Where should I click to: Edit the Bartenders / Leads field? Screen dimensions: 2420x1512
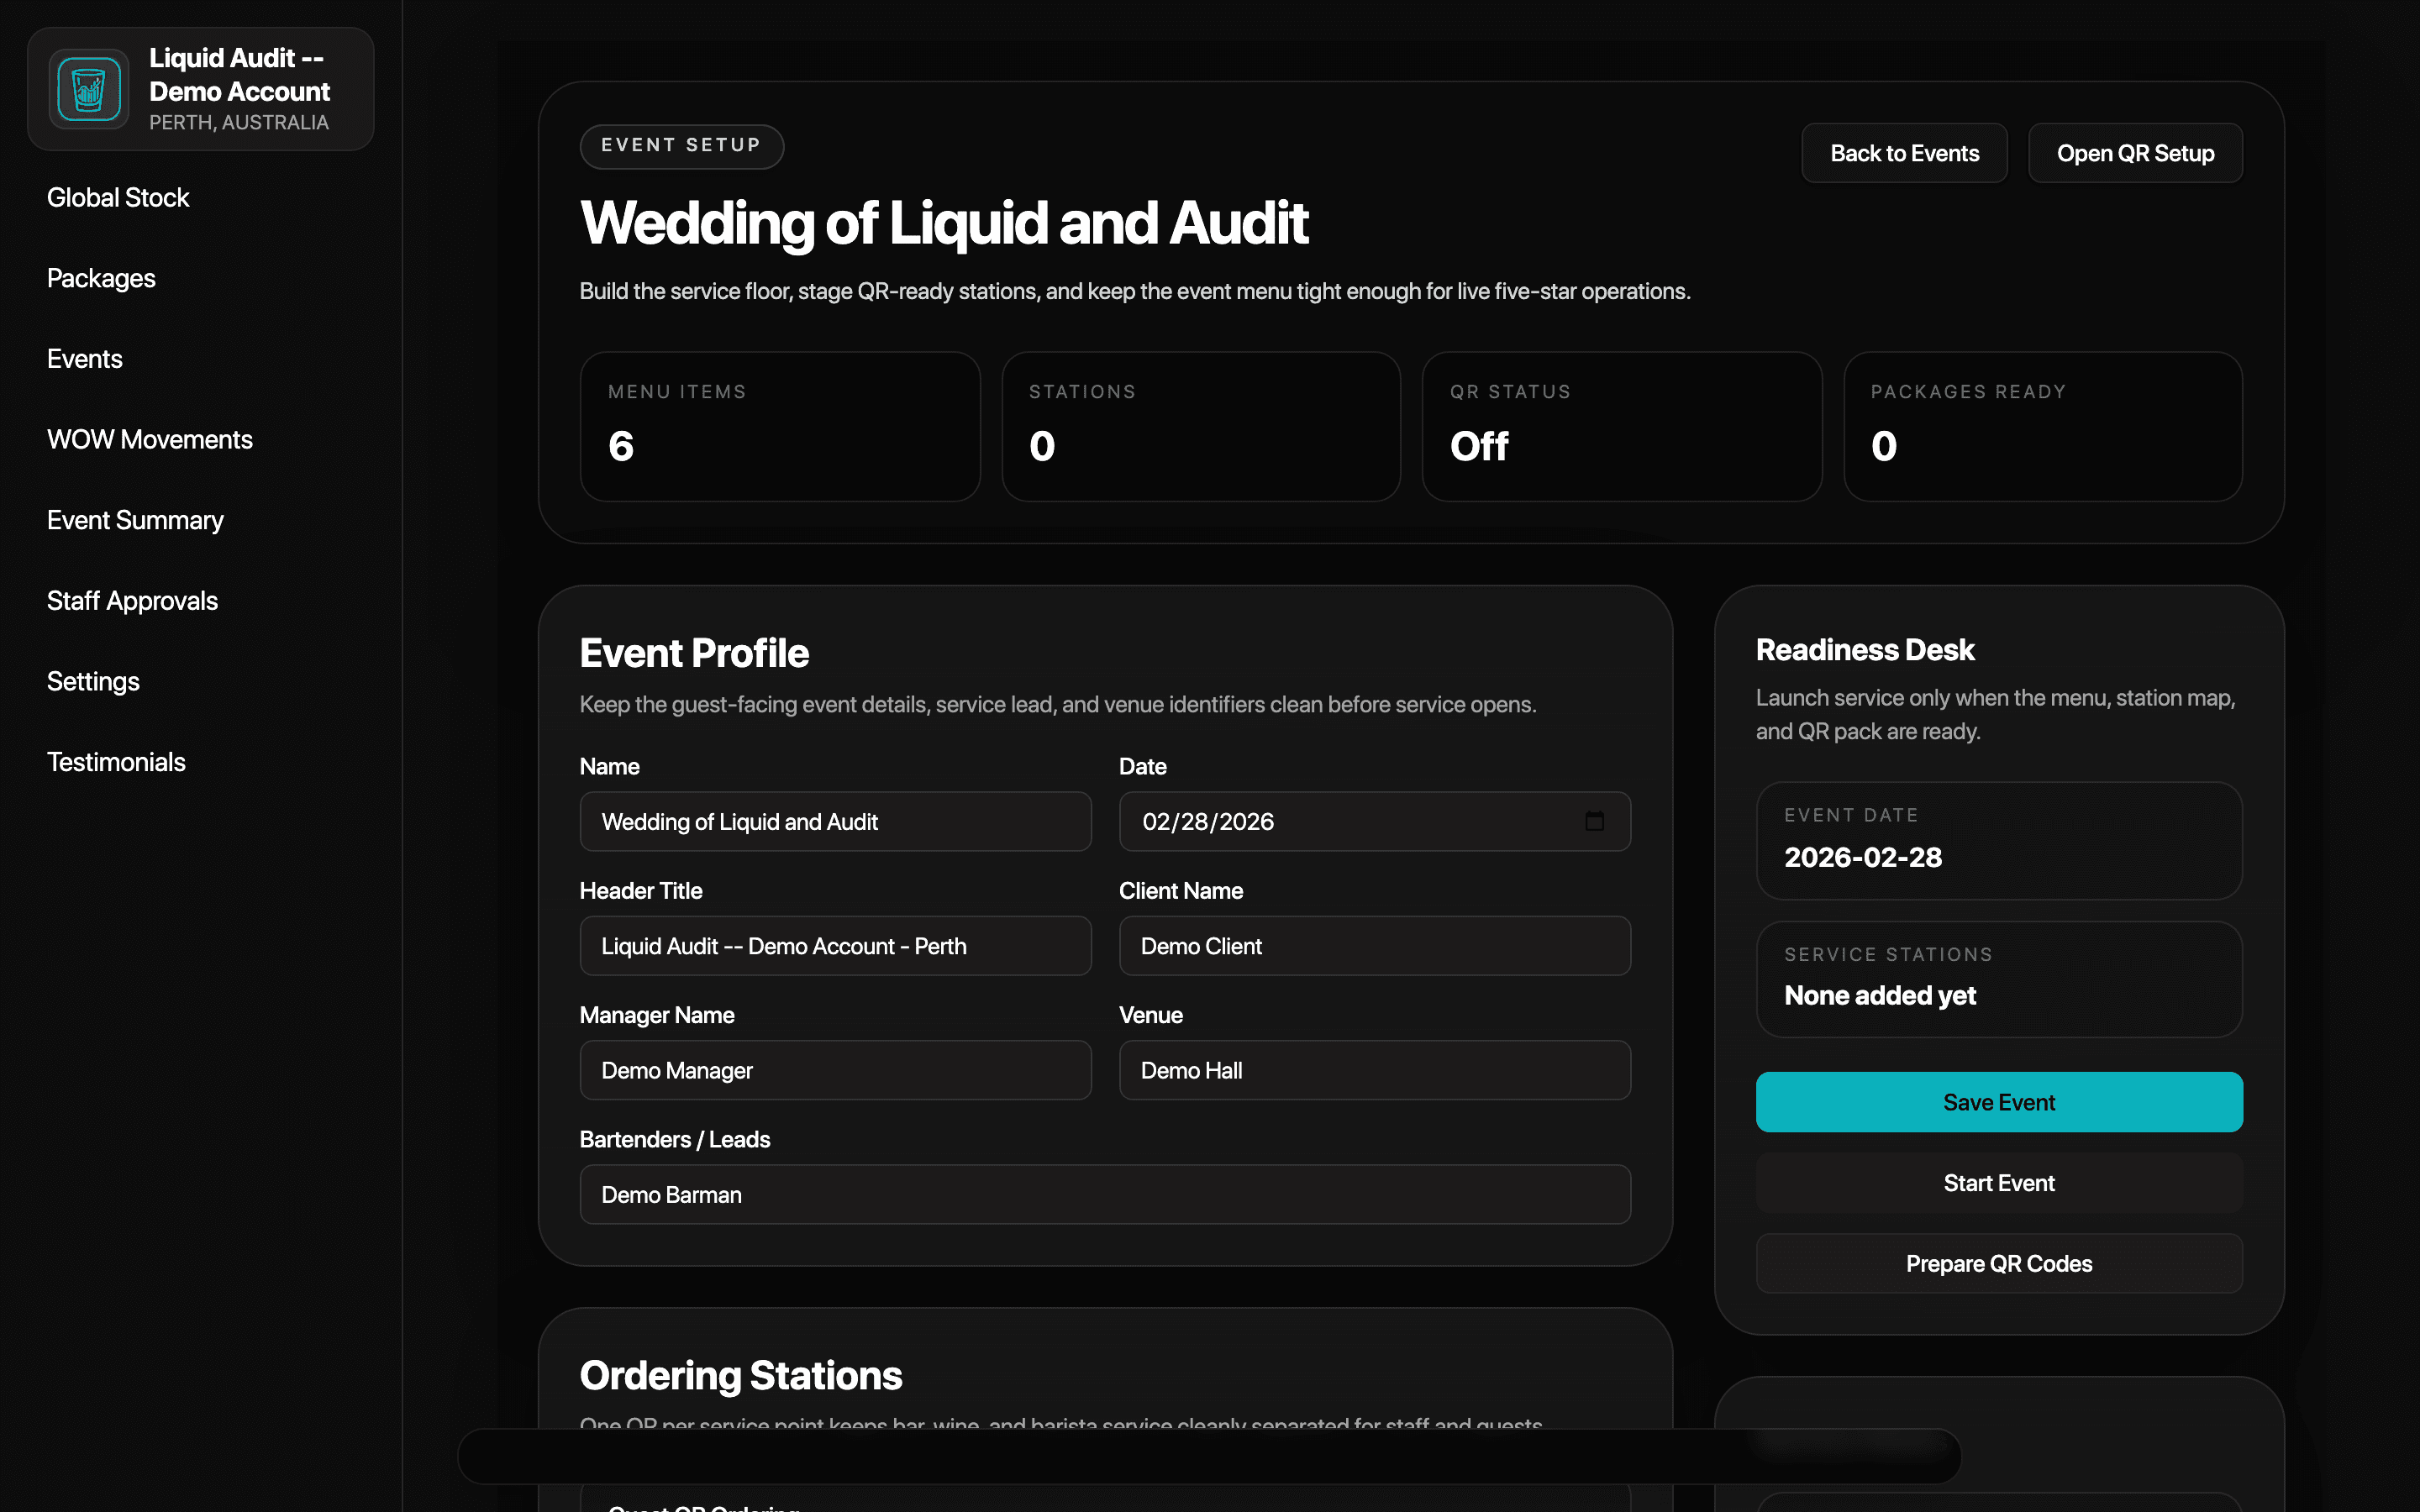click(x=1105, y=1195)
